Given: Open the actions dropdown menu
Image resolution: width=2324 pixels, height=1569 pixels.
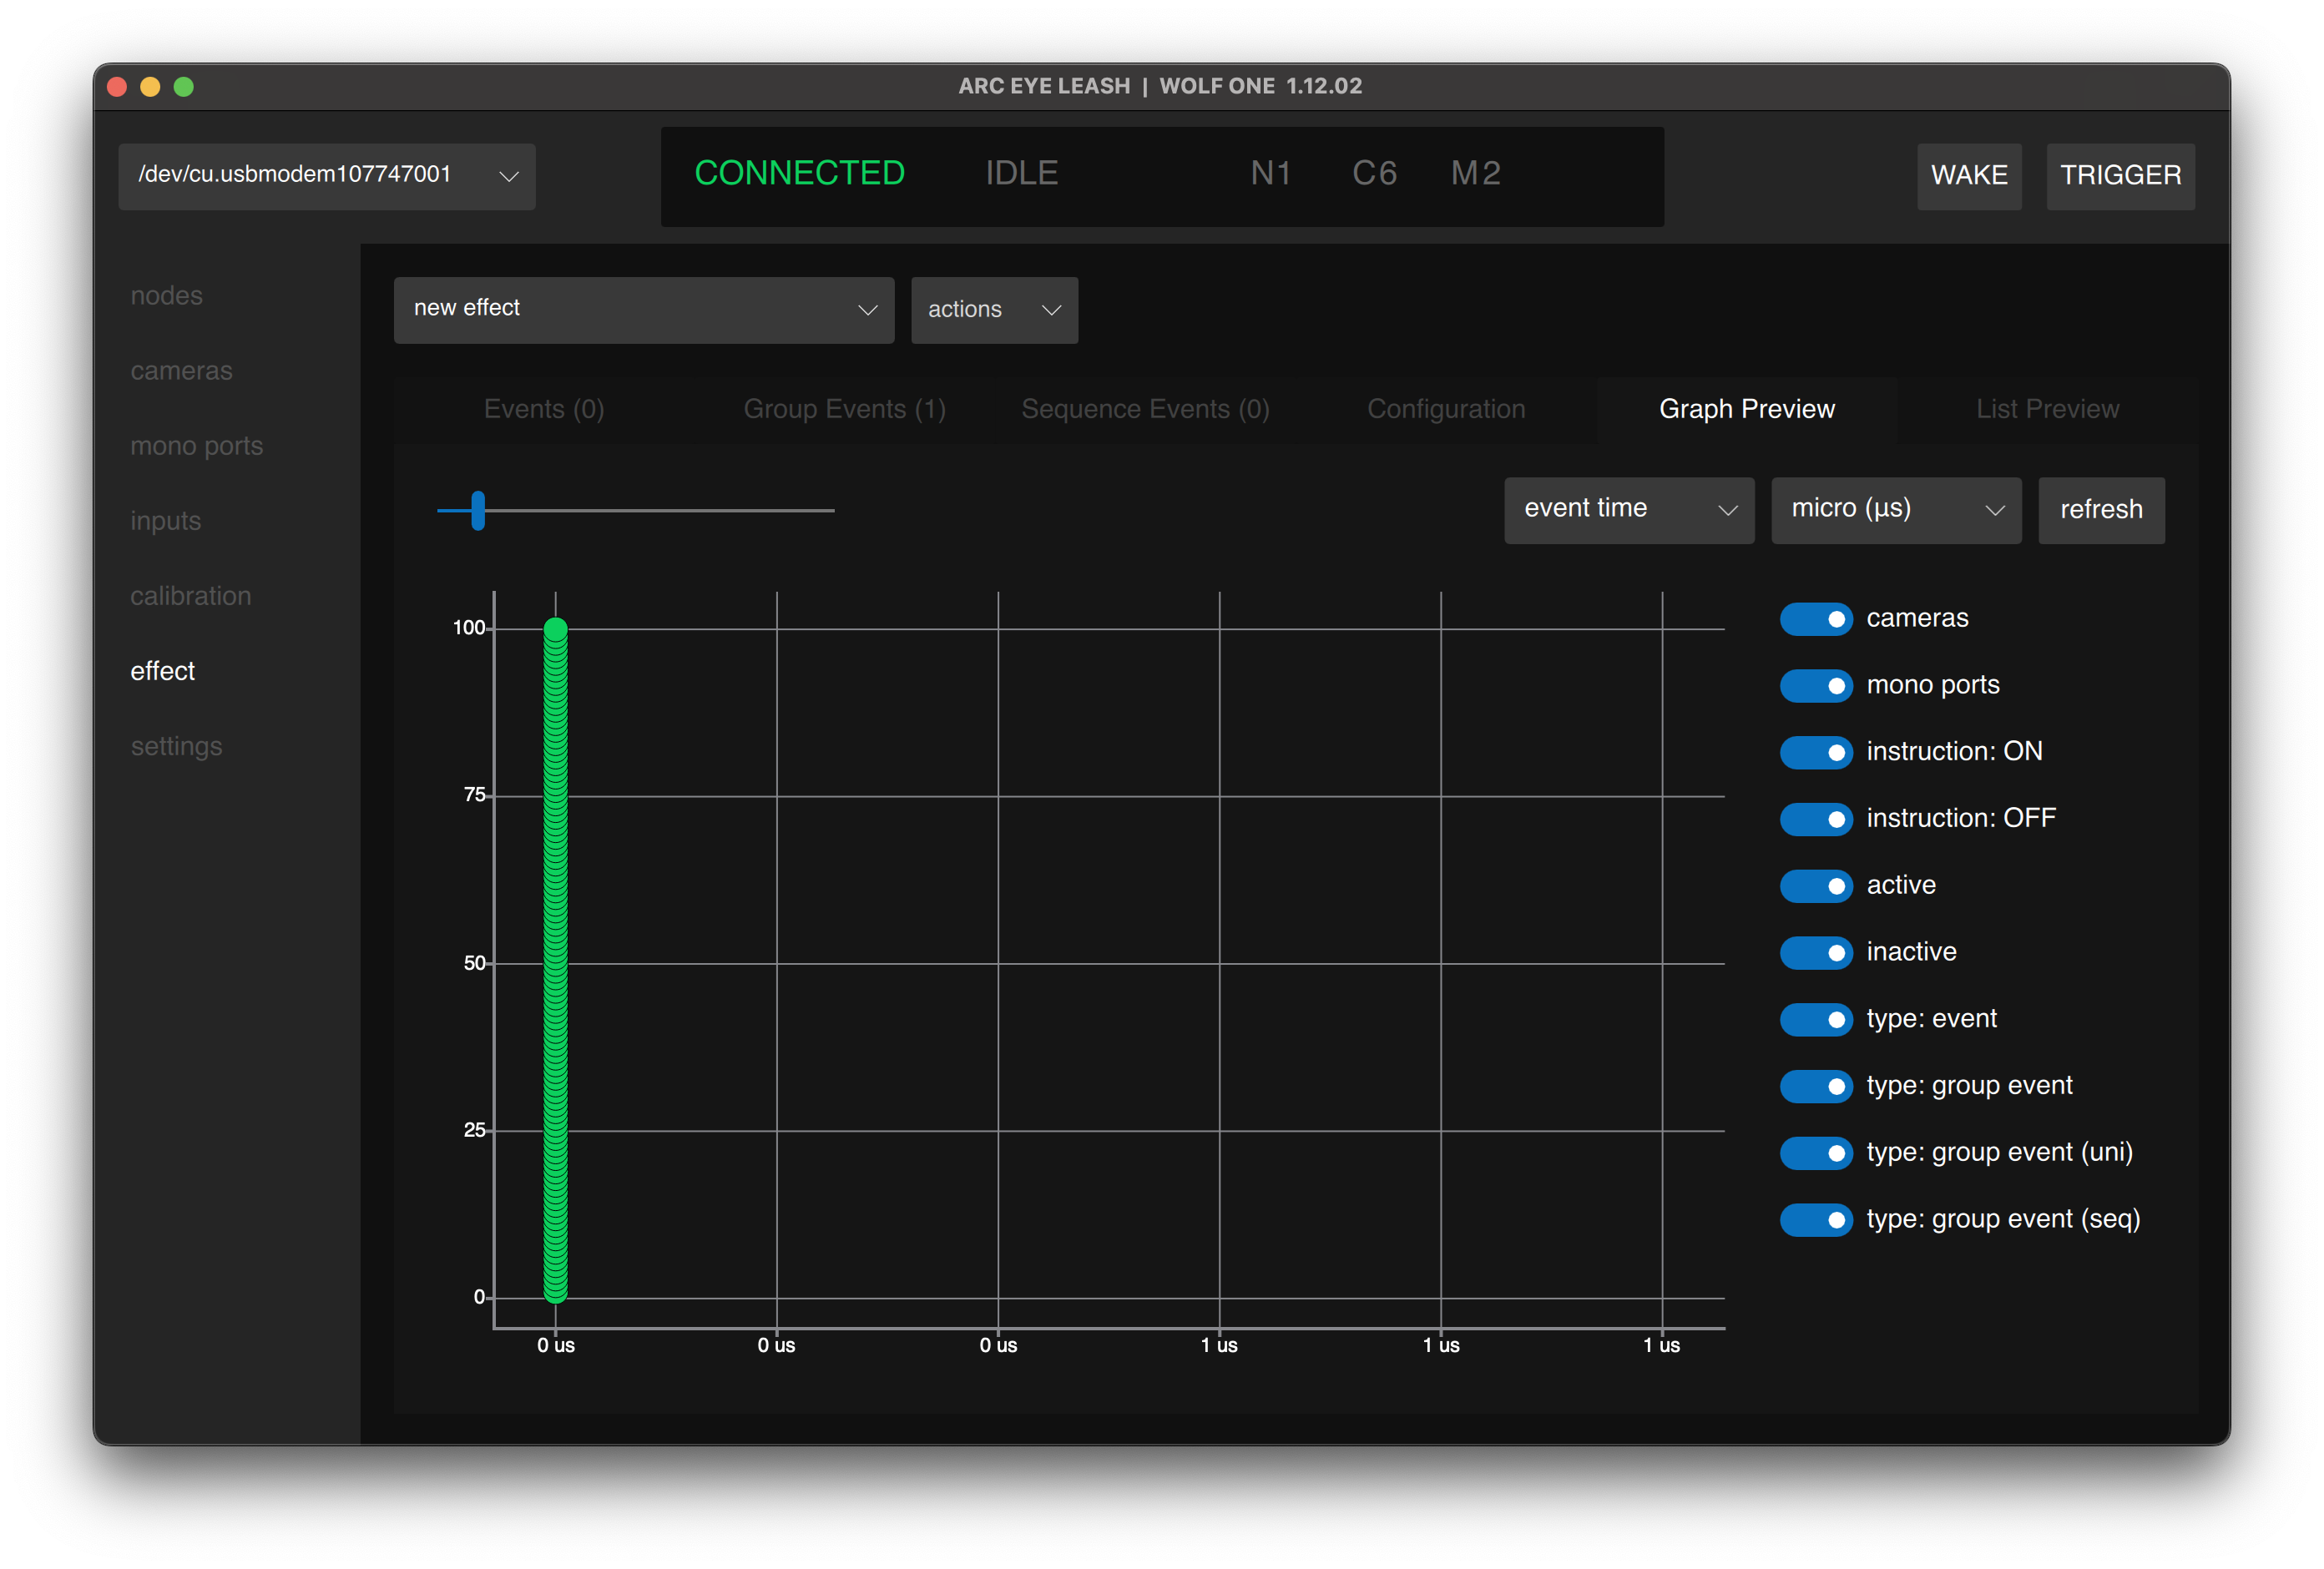Looking at the screenshot, I should (x=993, y=310).
